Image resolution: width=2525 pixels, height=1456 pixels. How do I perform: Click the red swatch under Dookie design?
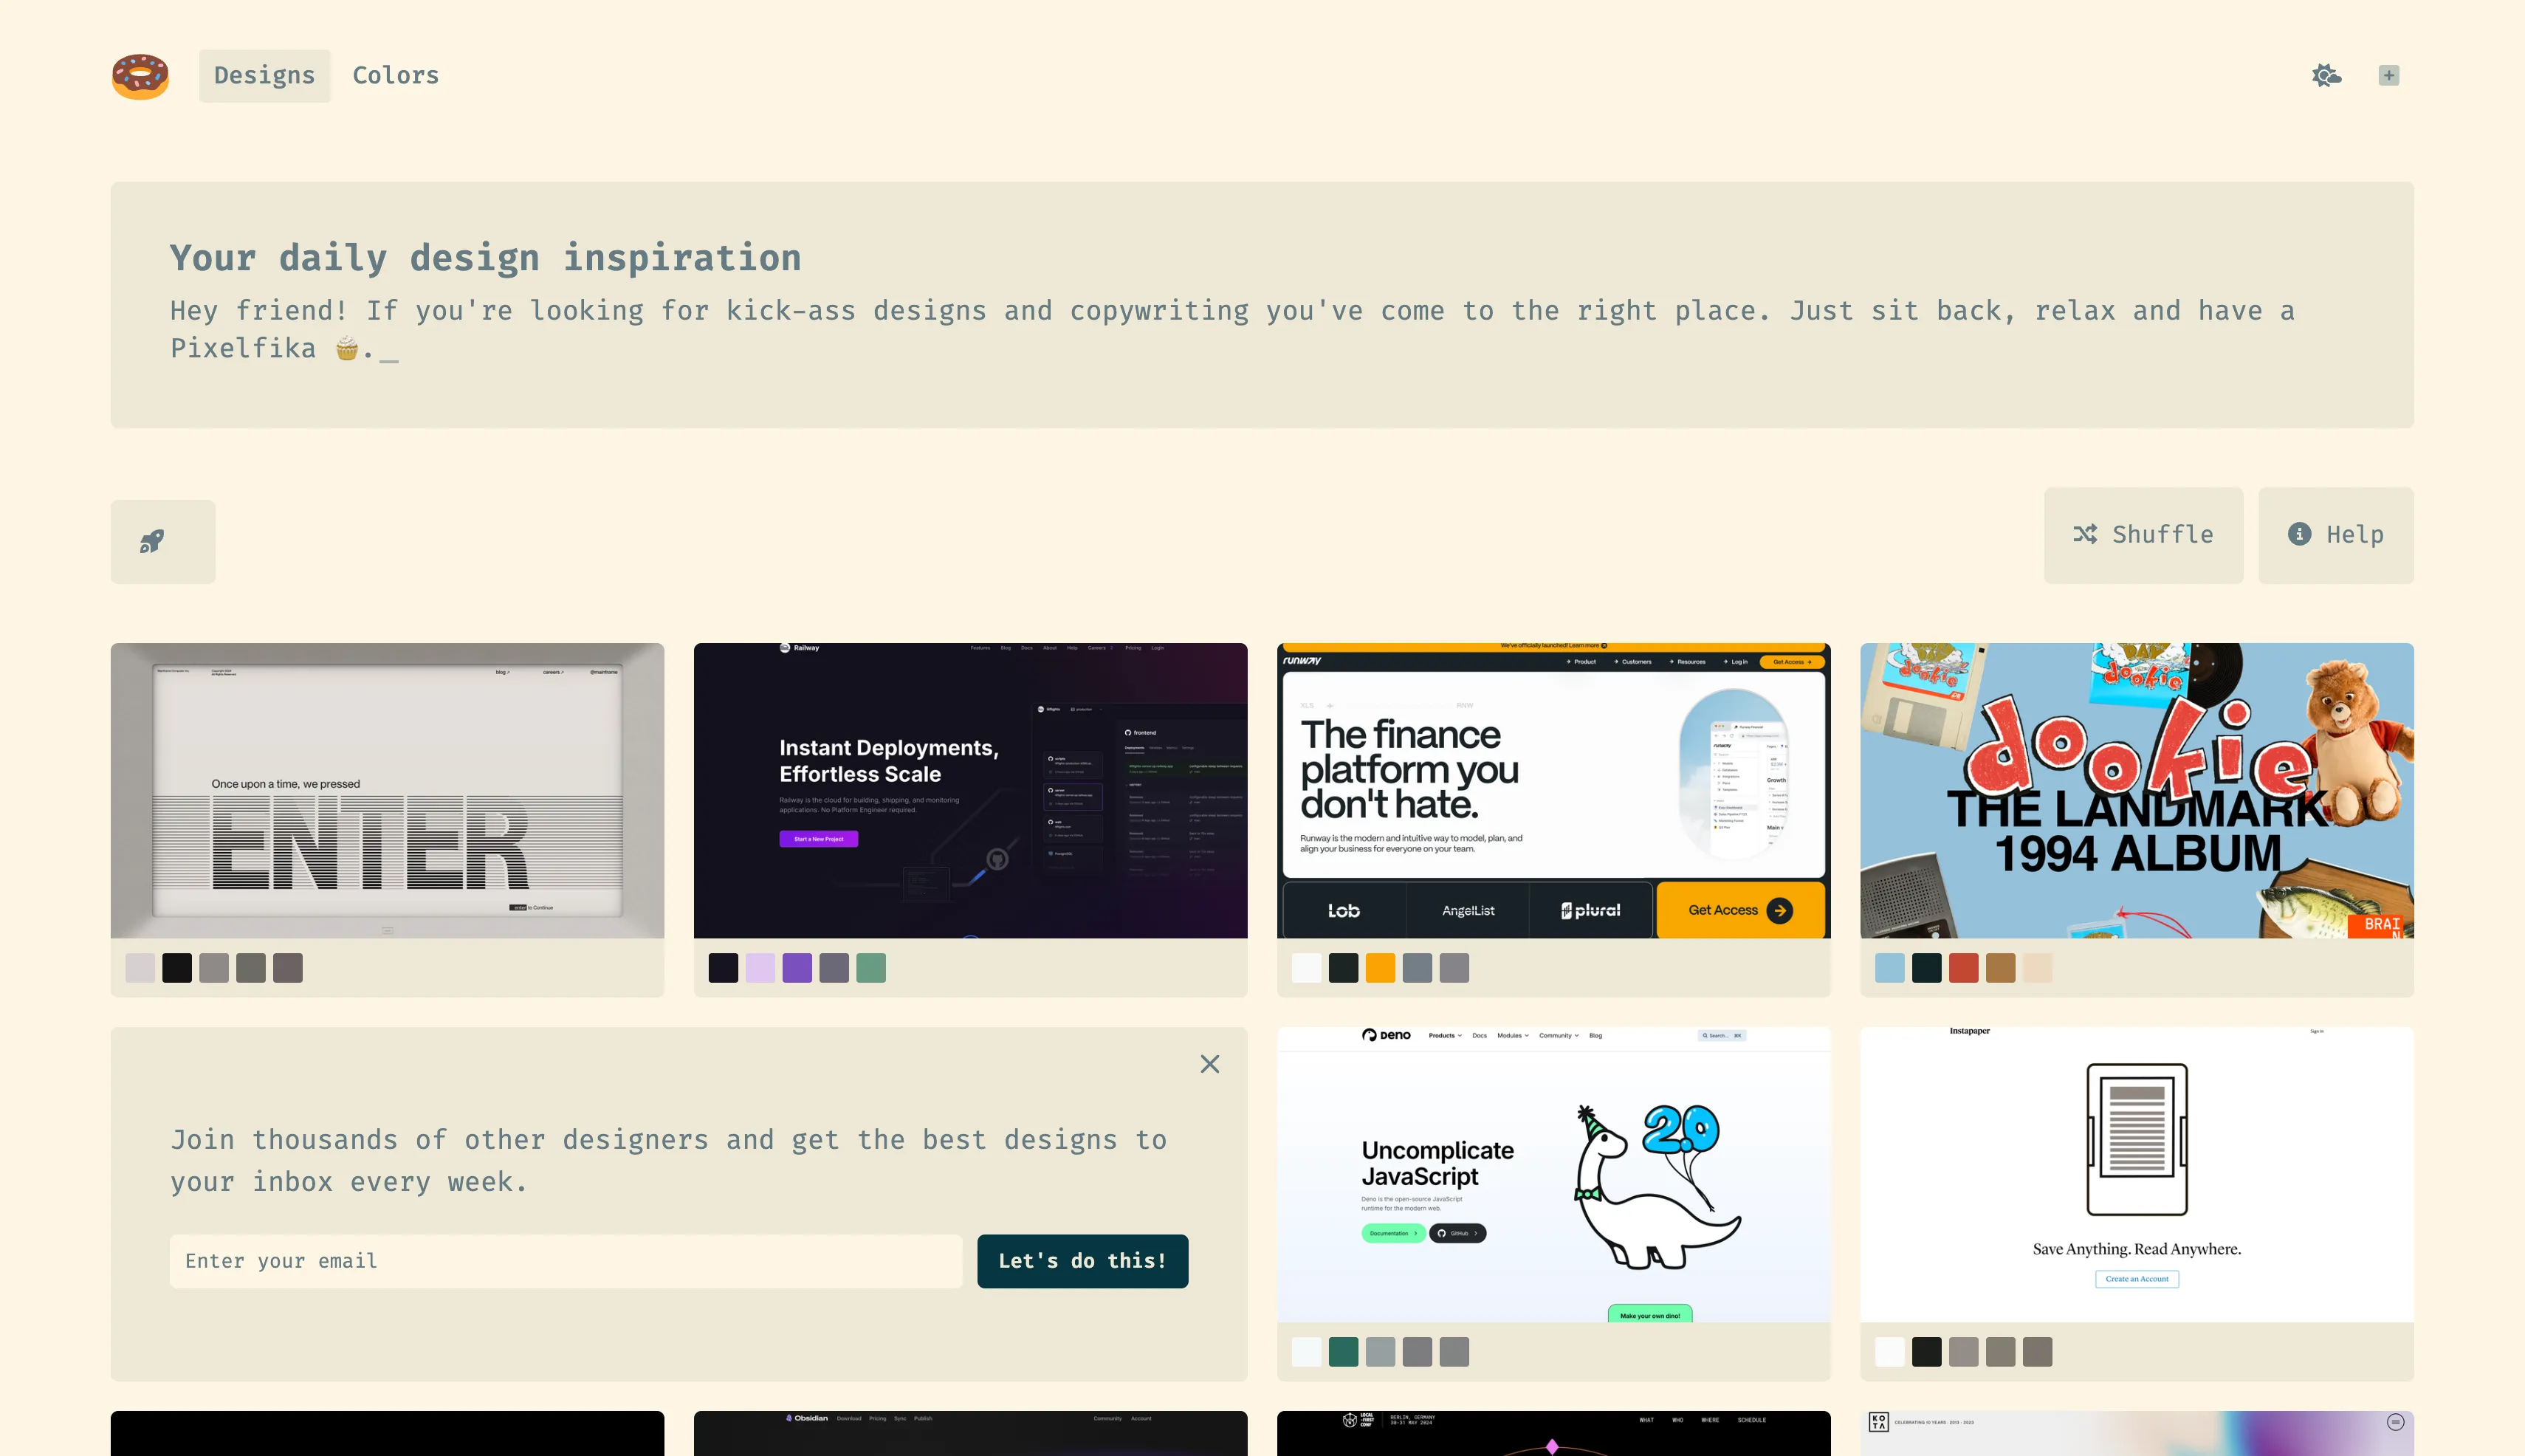[x=1963, y=968]
